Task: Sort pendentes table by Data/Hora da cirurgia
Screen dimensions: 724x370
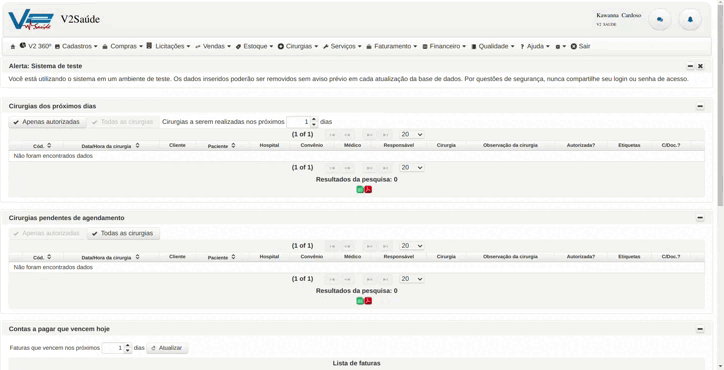Action: [x=110, y=257]
